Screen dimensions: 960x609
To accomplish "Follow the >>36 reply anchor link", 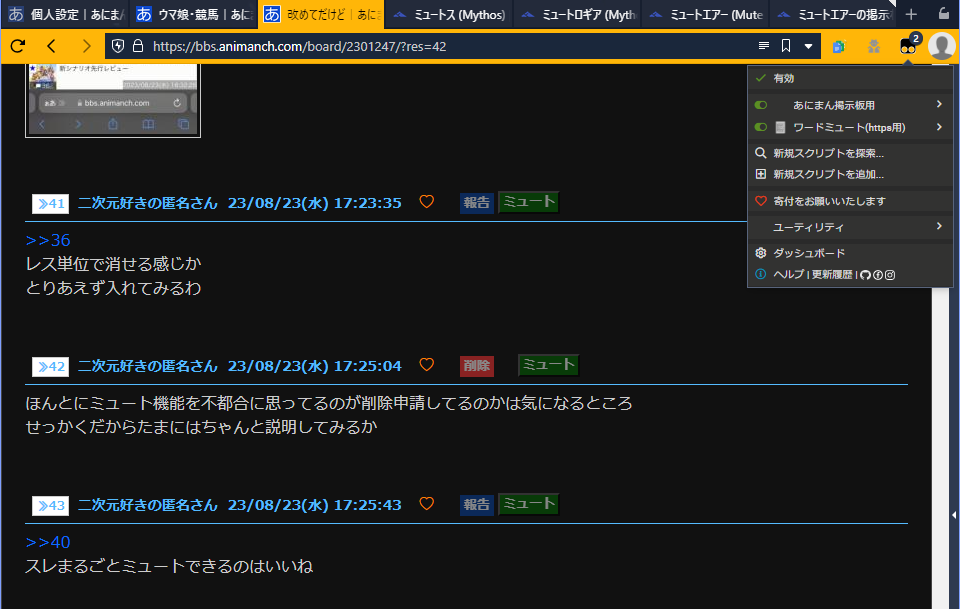I will 48,240.
